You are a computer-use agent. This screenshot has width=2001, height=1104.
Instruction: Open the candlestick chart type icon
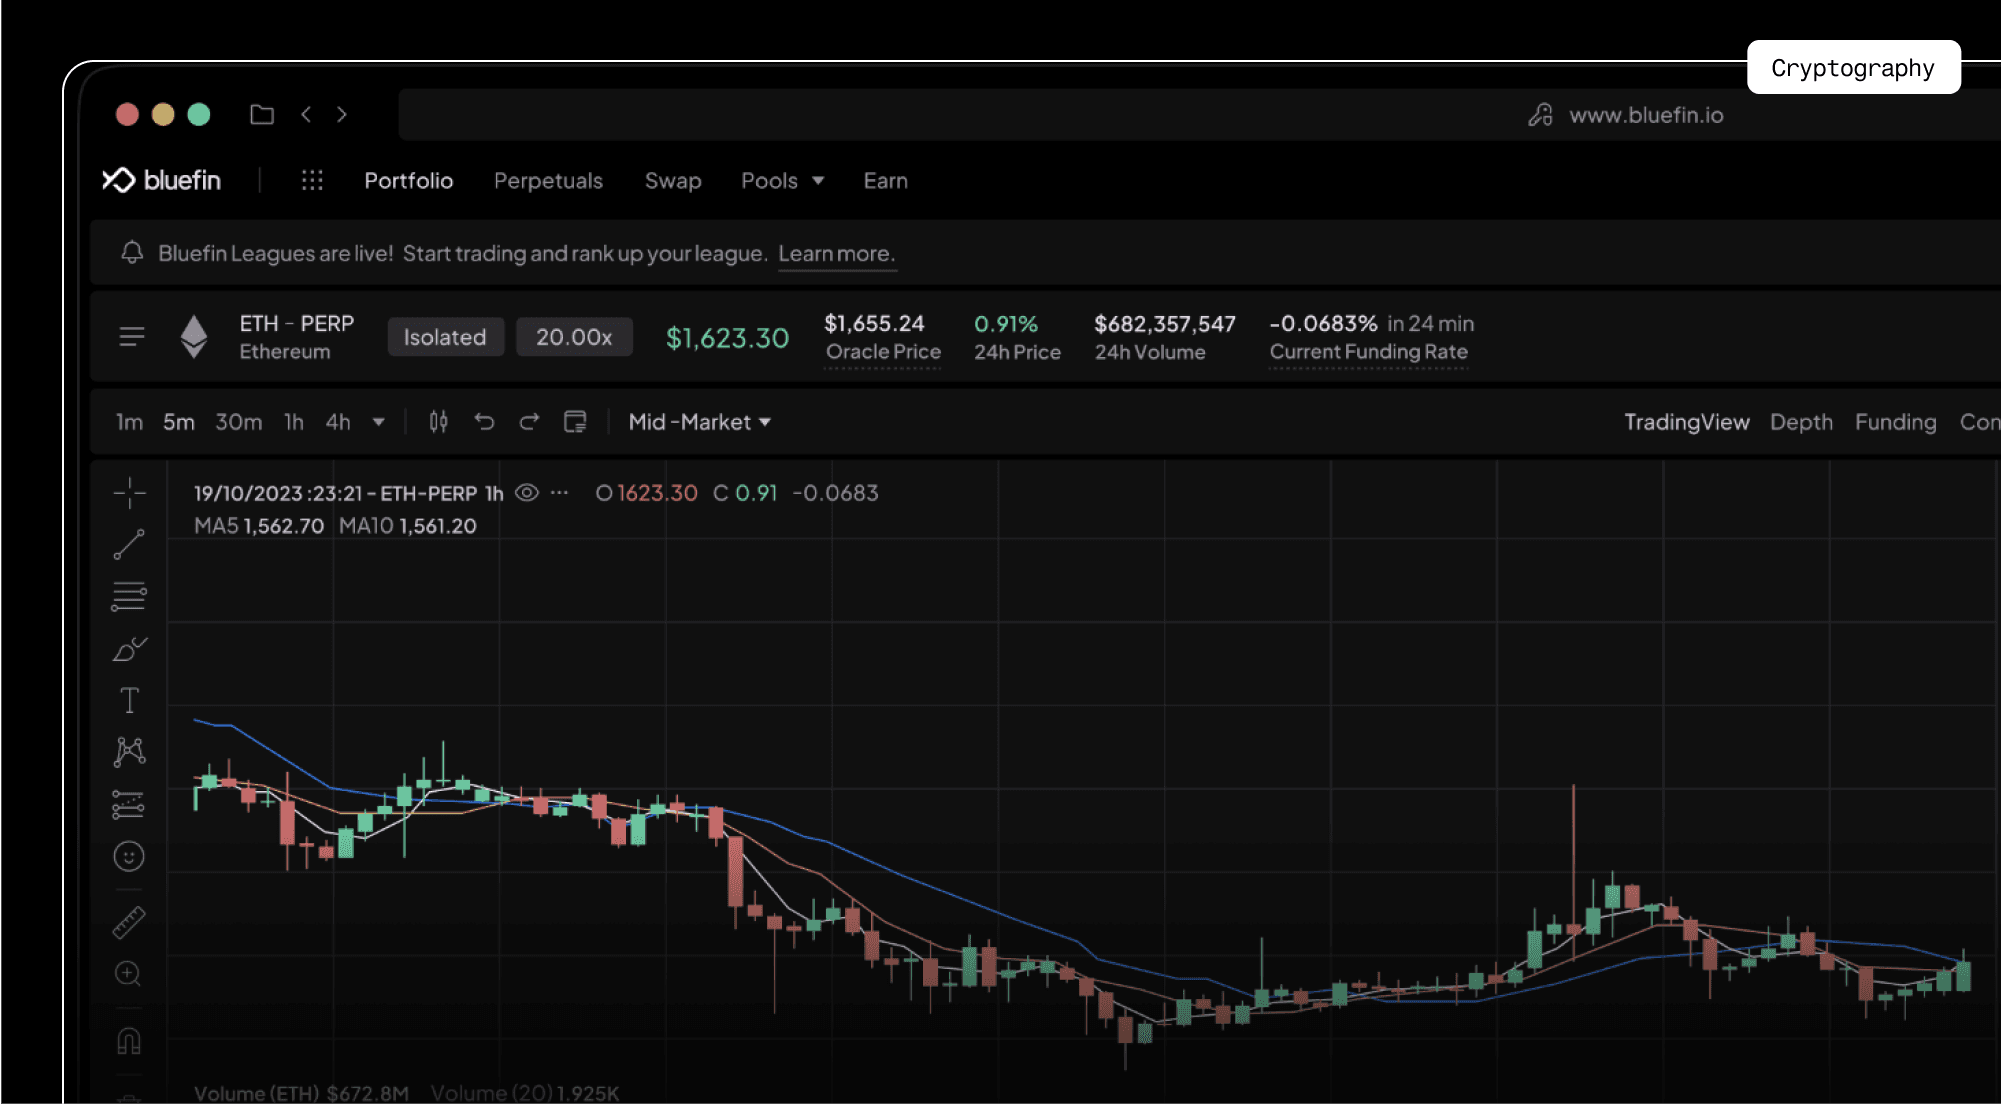click(438, 422)
